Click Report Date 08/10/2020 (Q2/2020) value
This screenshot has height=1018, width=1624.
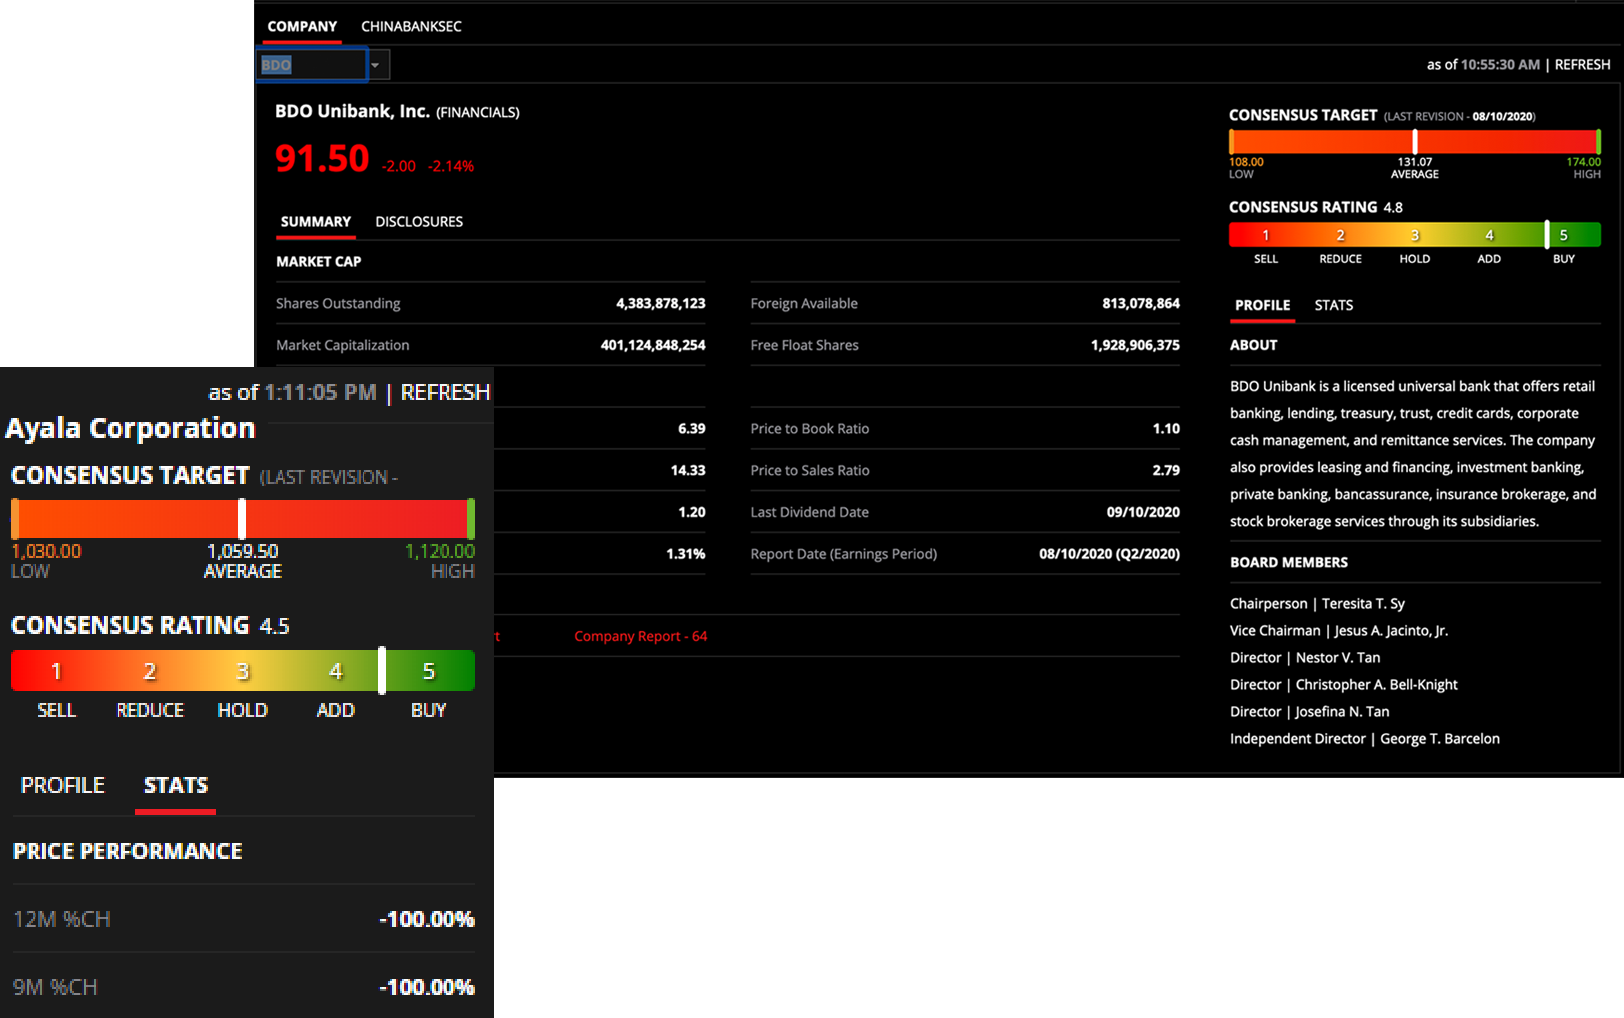point(1109,554)
